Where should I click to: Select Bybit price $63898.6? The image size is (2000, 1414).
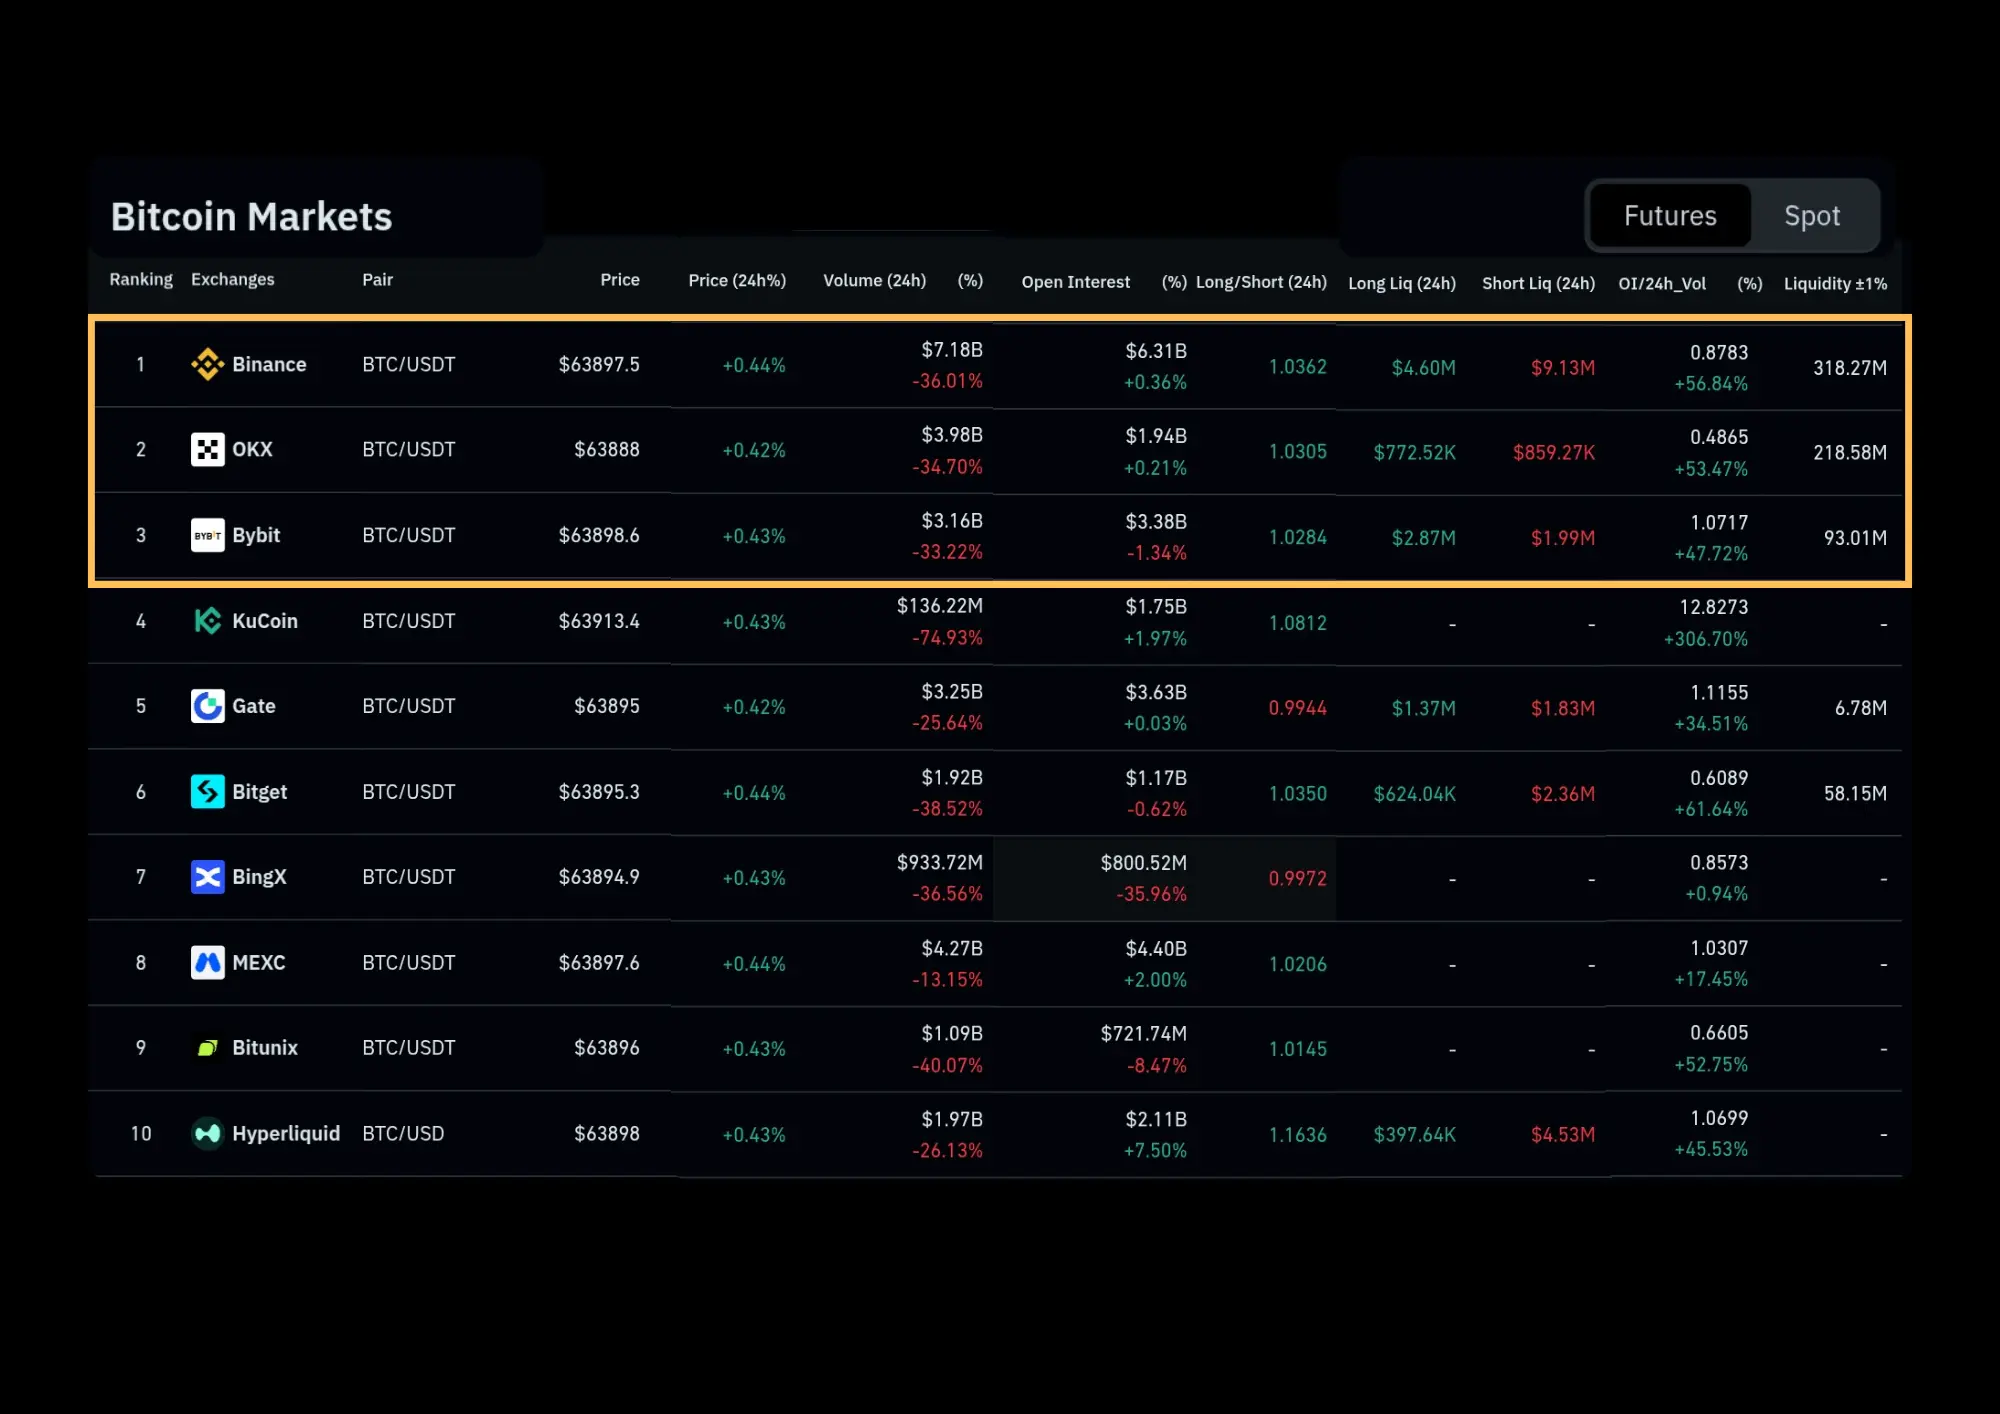coord(599,536)
